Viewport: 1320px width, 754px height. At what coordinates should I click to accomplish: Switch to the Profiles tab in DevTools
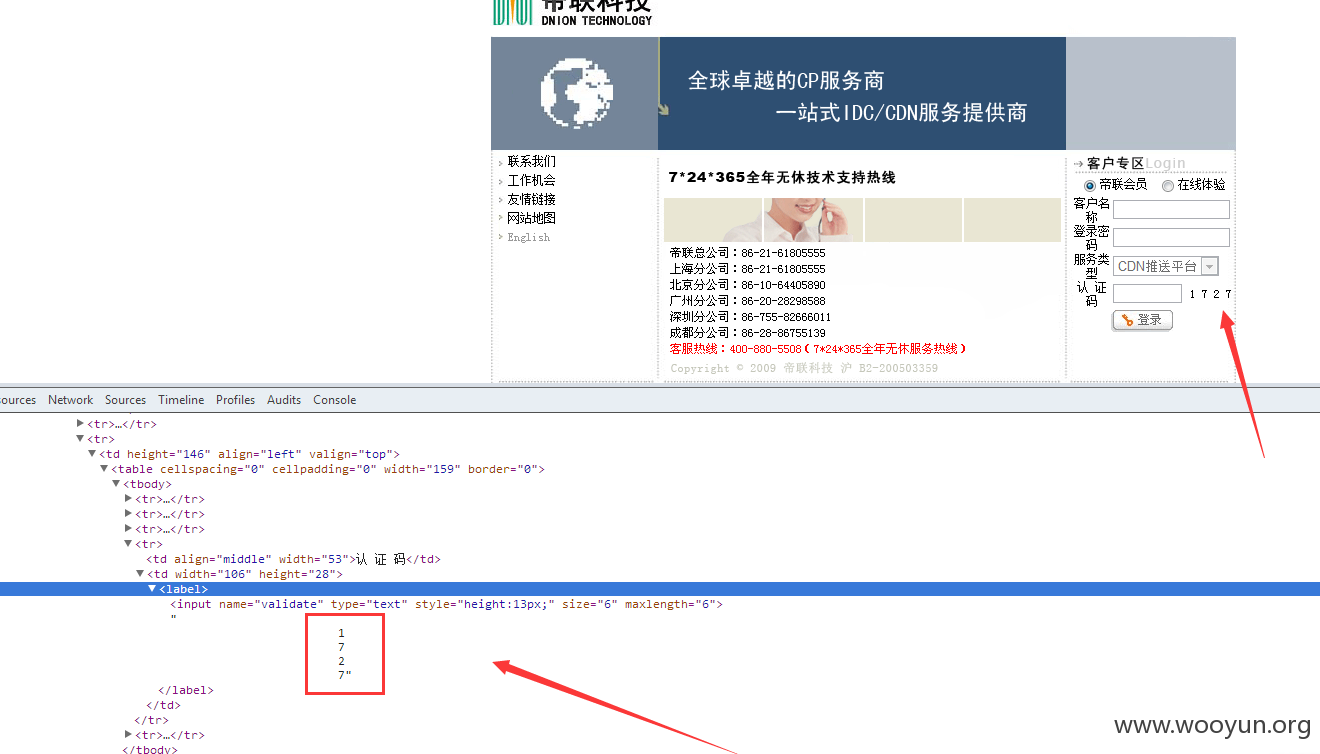[x=236, y=400]
